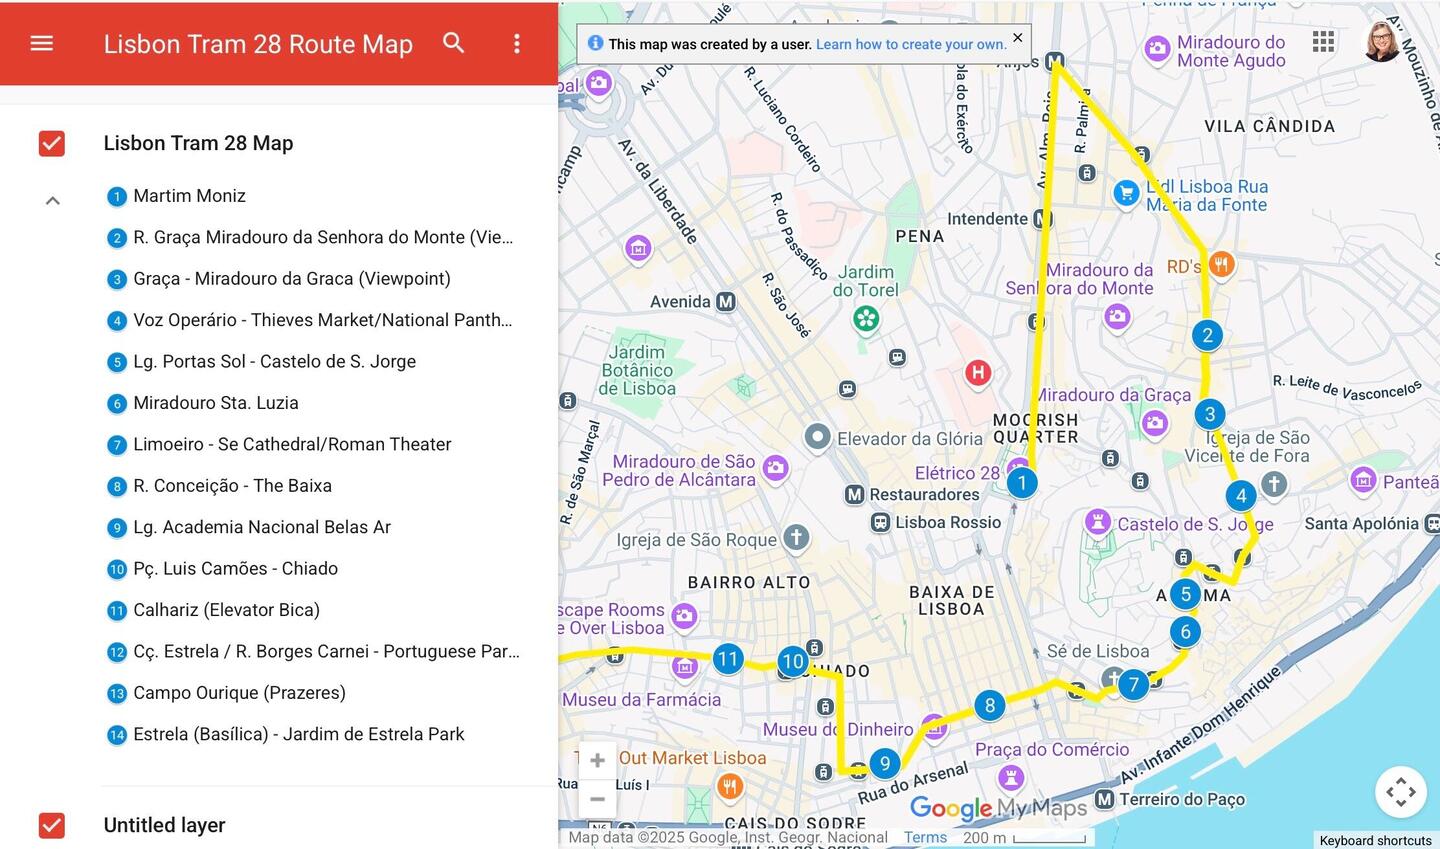
Task: Click map marker number 9
Action: [x=885, y=764]
